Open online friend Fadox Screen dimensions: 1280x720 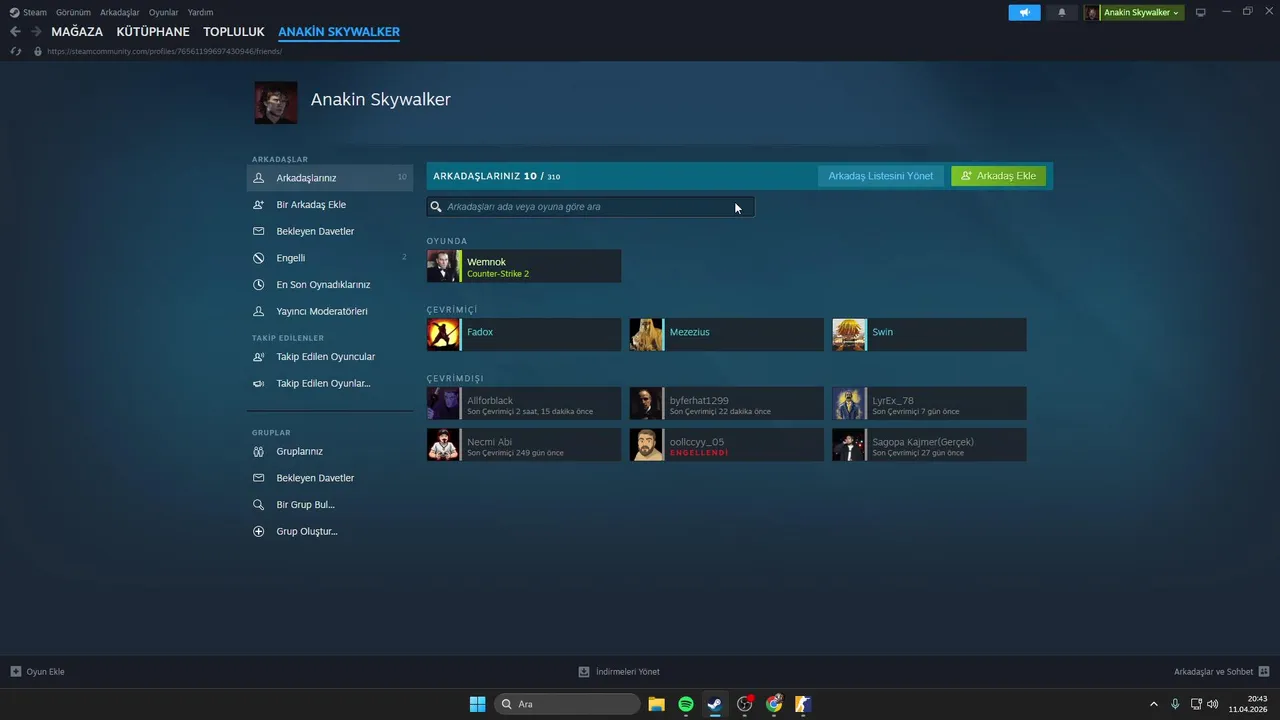[524, 335]
